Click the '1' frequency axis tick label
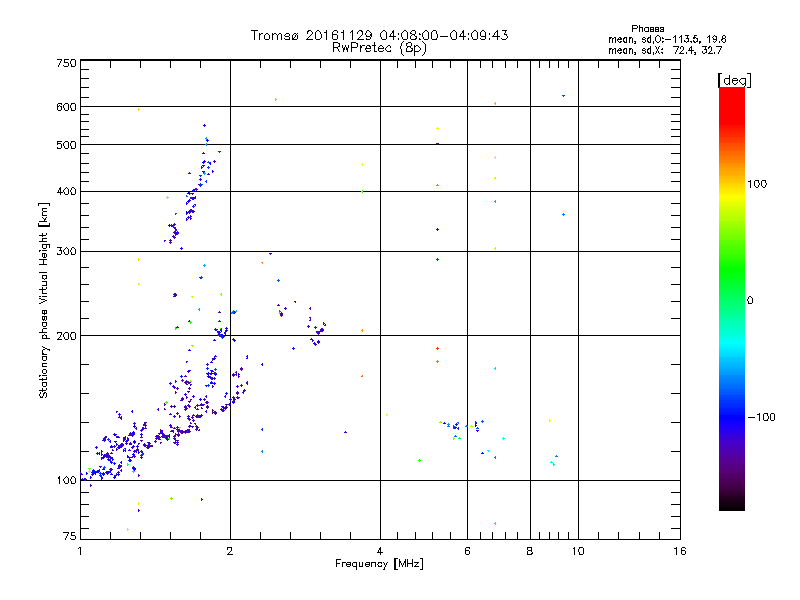 pyautogui.click(x=80, y=551)
